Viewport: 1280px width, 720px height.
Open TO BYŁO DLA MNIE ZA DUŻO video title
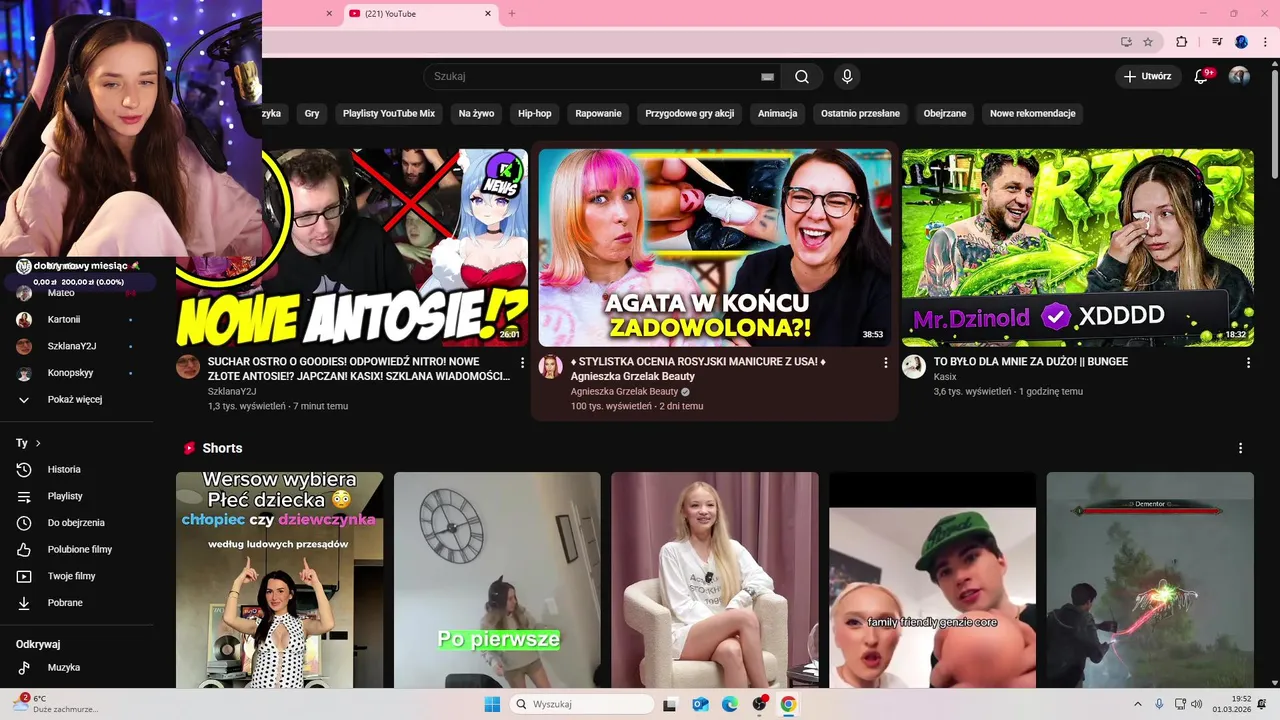click(x=1031, y=362)
